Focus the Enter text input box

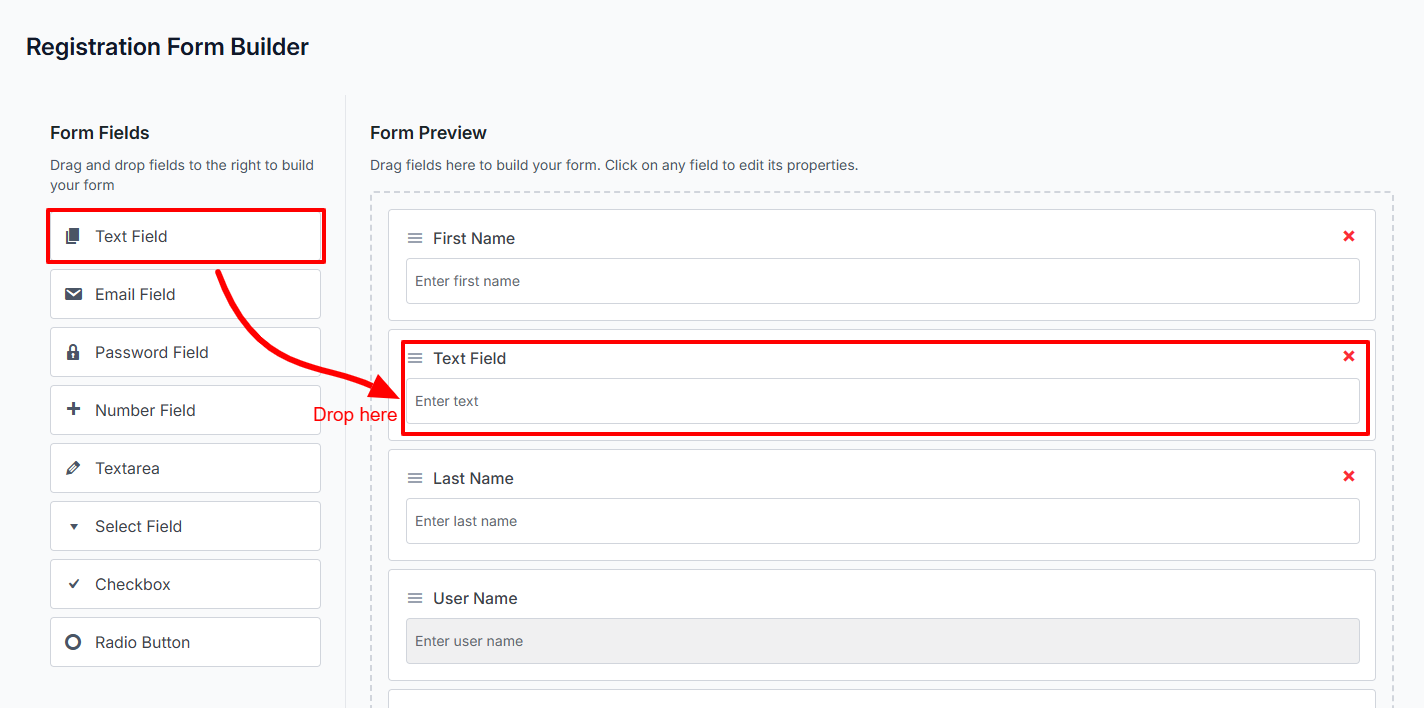pos(882,401)
